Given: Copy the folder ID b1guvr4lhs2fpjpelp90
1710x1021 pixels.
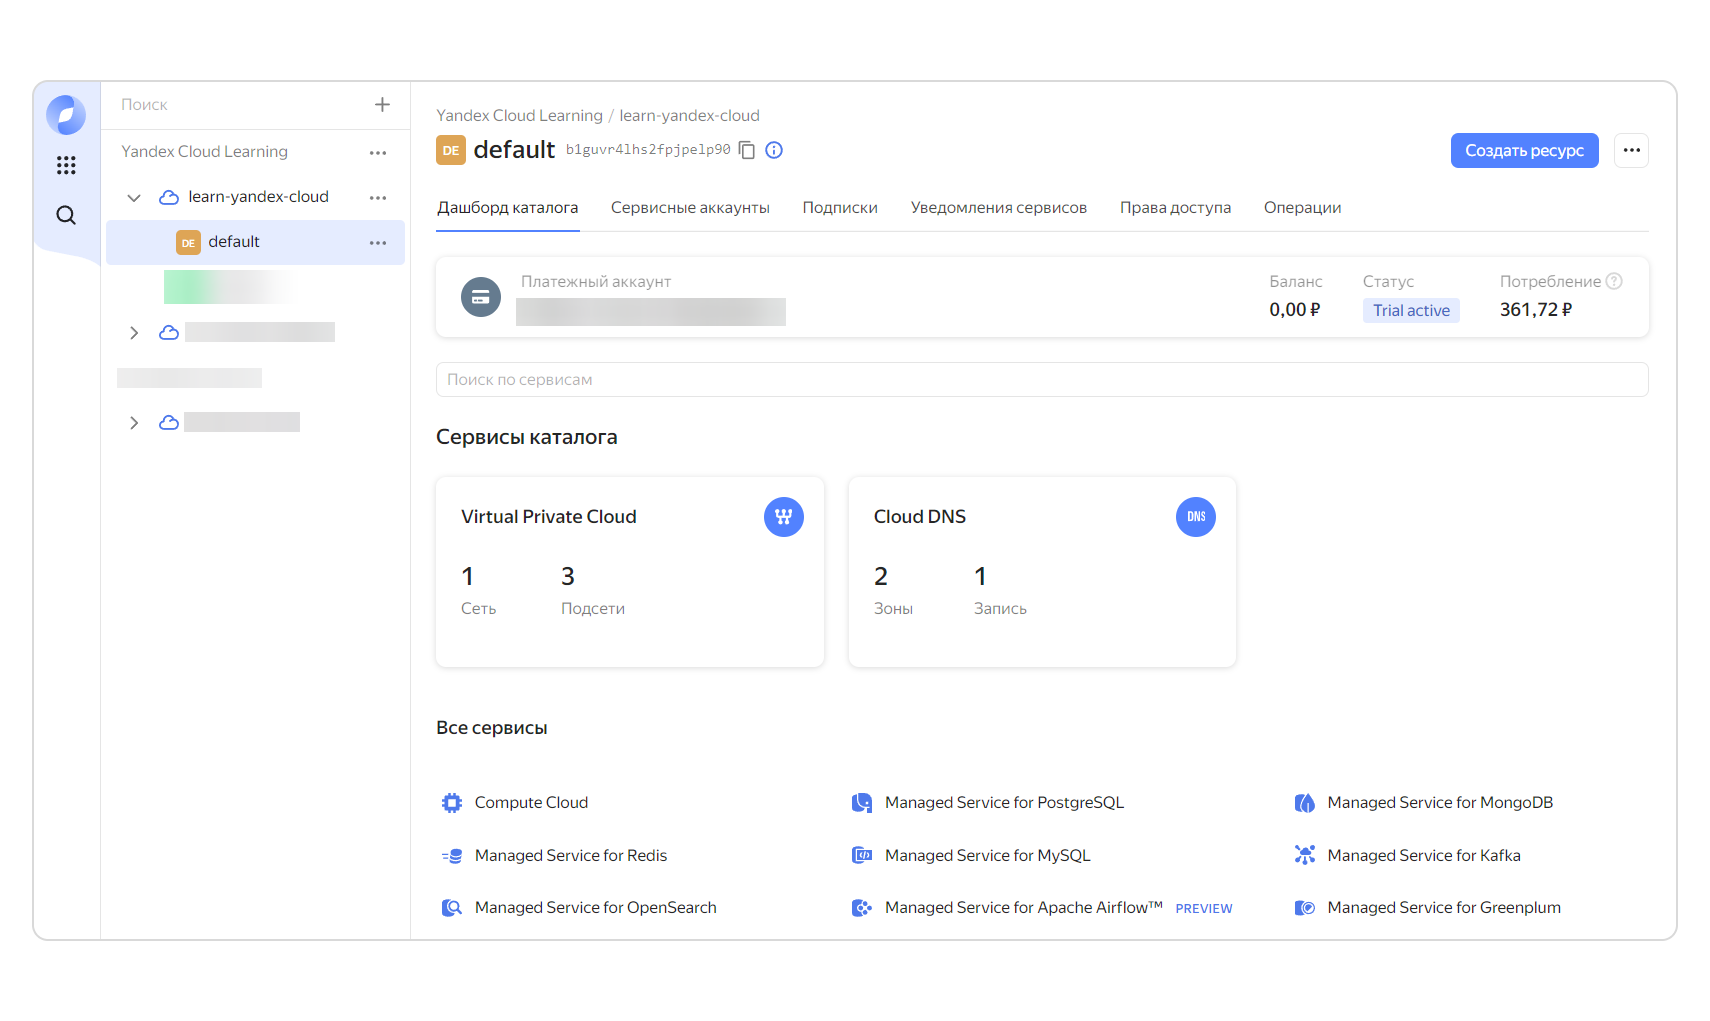Looking at the screenshot, I should (x=747, y=150).
